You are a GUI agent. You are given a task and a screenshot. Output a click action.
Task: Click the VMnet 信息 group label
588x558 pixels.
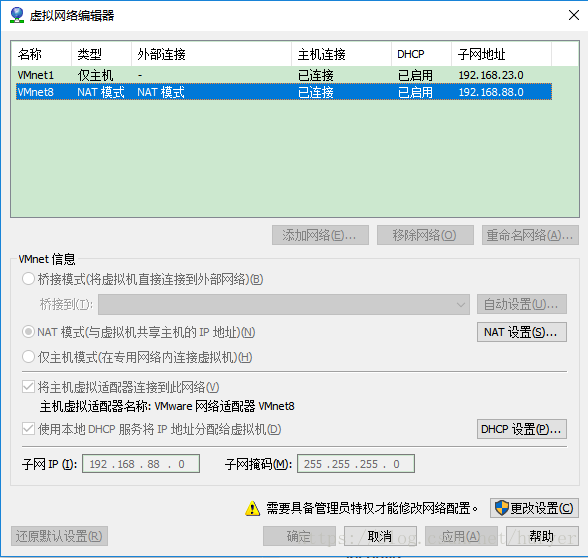(47, 259)
